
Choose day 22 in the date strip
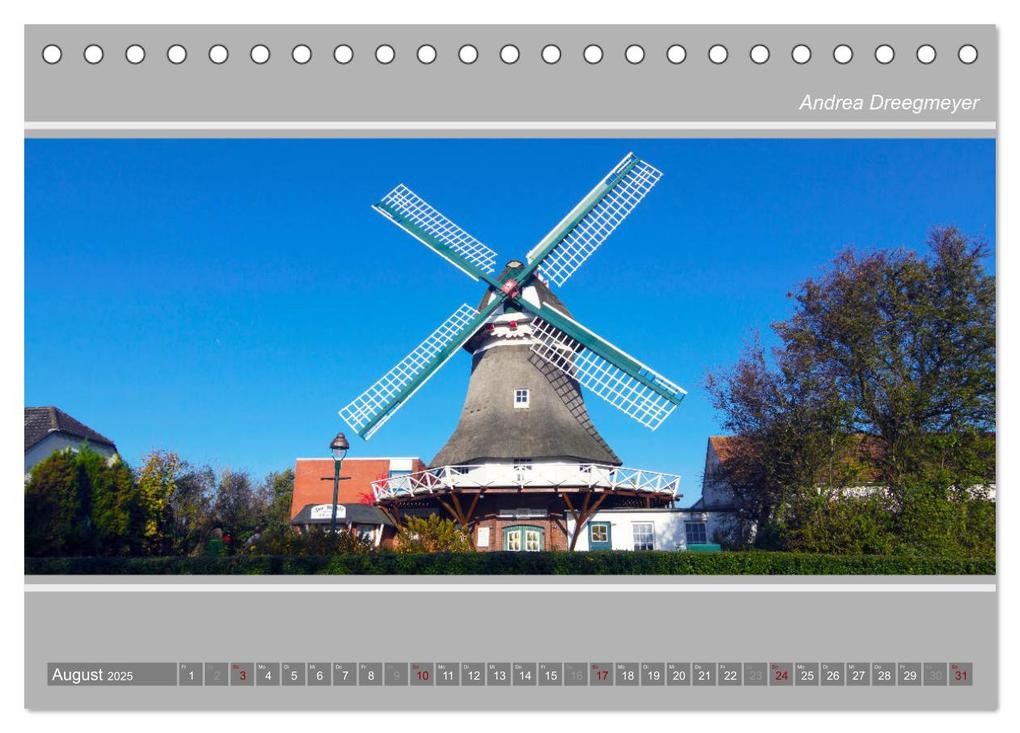(x=730, y=674)
